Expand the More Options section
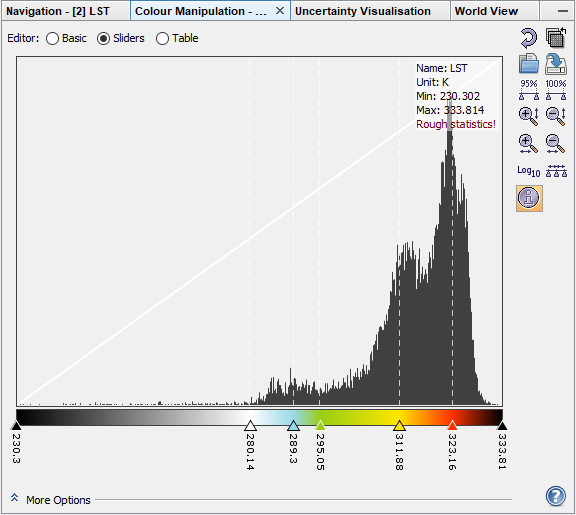This screenshot has height=515, width=576. (51, 500)
